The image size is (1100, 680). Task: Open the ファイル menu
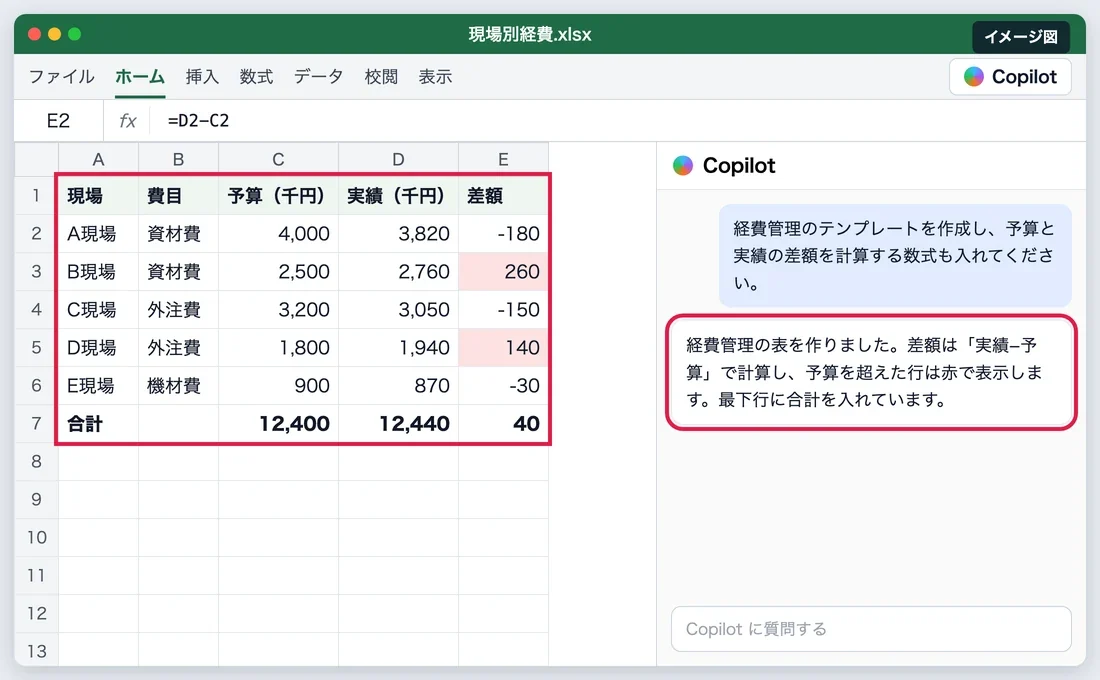click(61, 76)
